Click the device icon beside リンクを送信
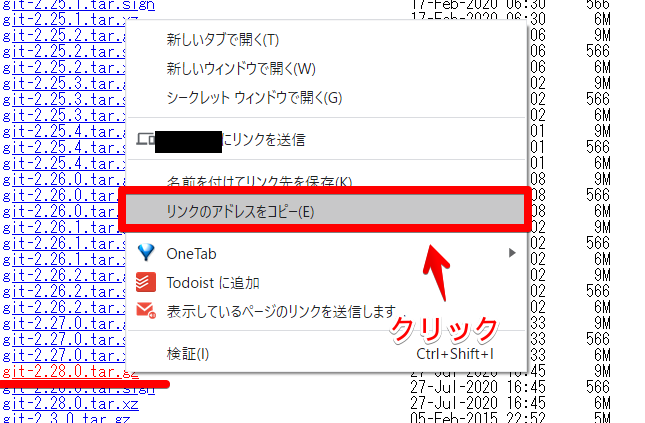 click(146, 139)
